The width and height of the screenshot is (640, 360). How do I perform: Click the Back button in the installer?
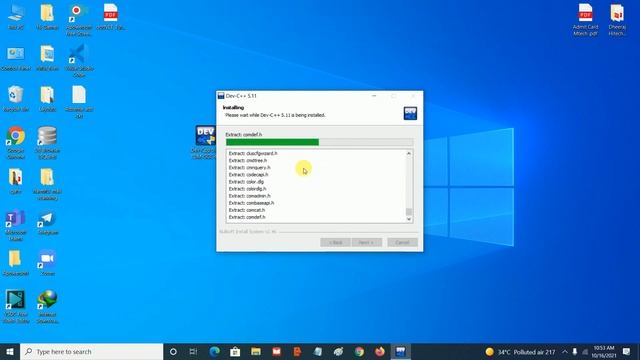pos(335,242)
